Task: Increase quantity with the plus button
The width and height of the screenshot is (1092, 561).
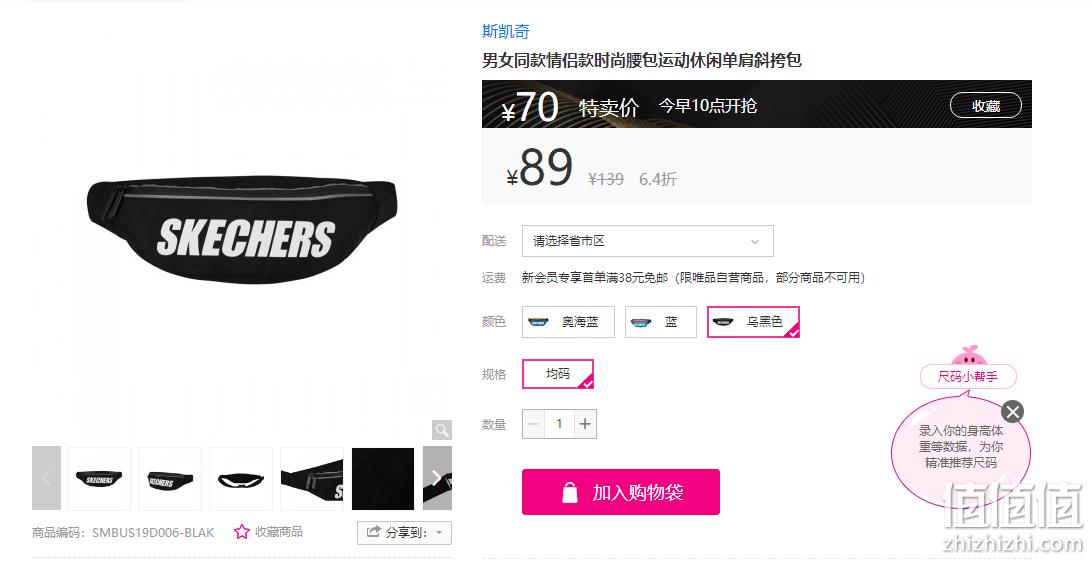Action: click(585, 423)
